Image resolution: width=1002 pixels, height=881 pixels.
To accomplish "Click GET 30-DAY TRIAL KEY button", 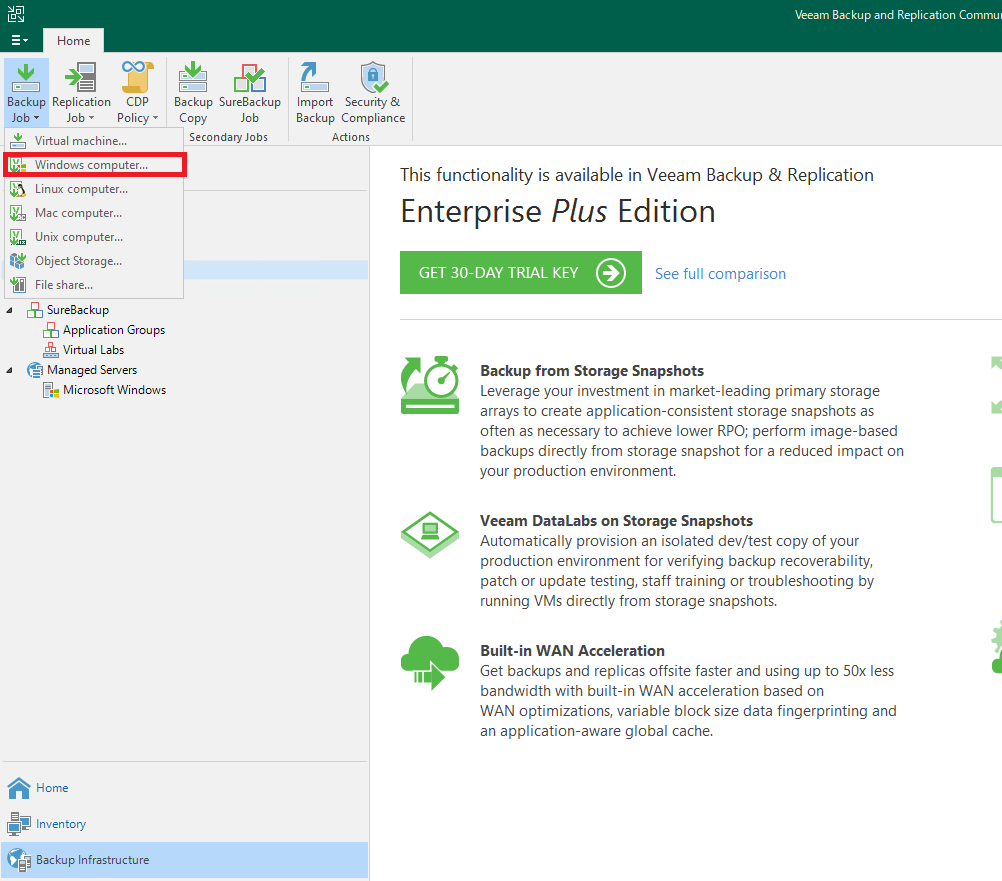I will (521, 273).
